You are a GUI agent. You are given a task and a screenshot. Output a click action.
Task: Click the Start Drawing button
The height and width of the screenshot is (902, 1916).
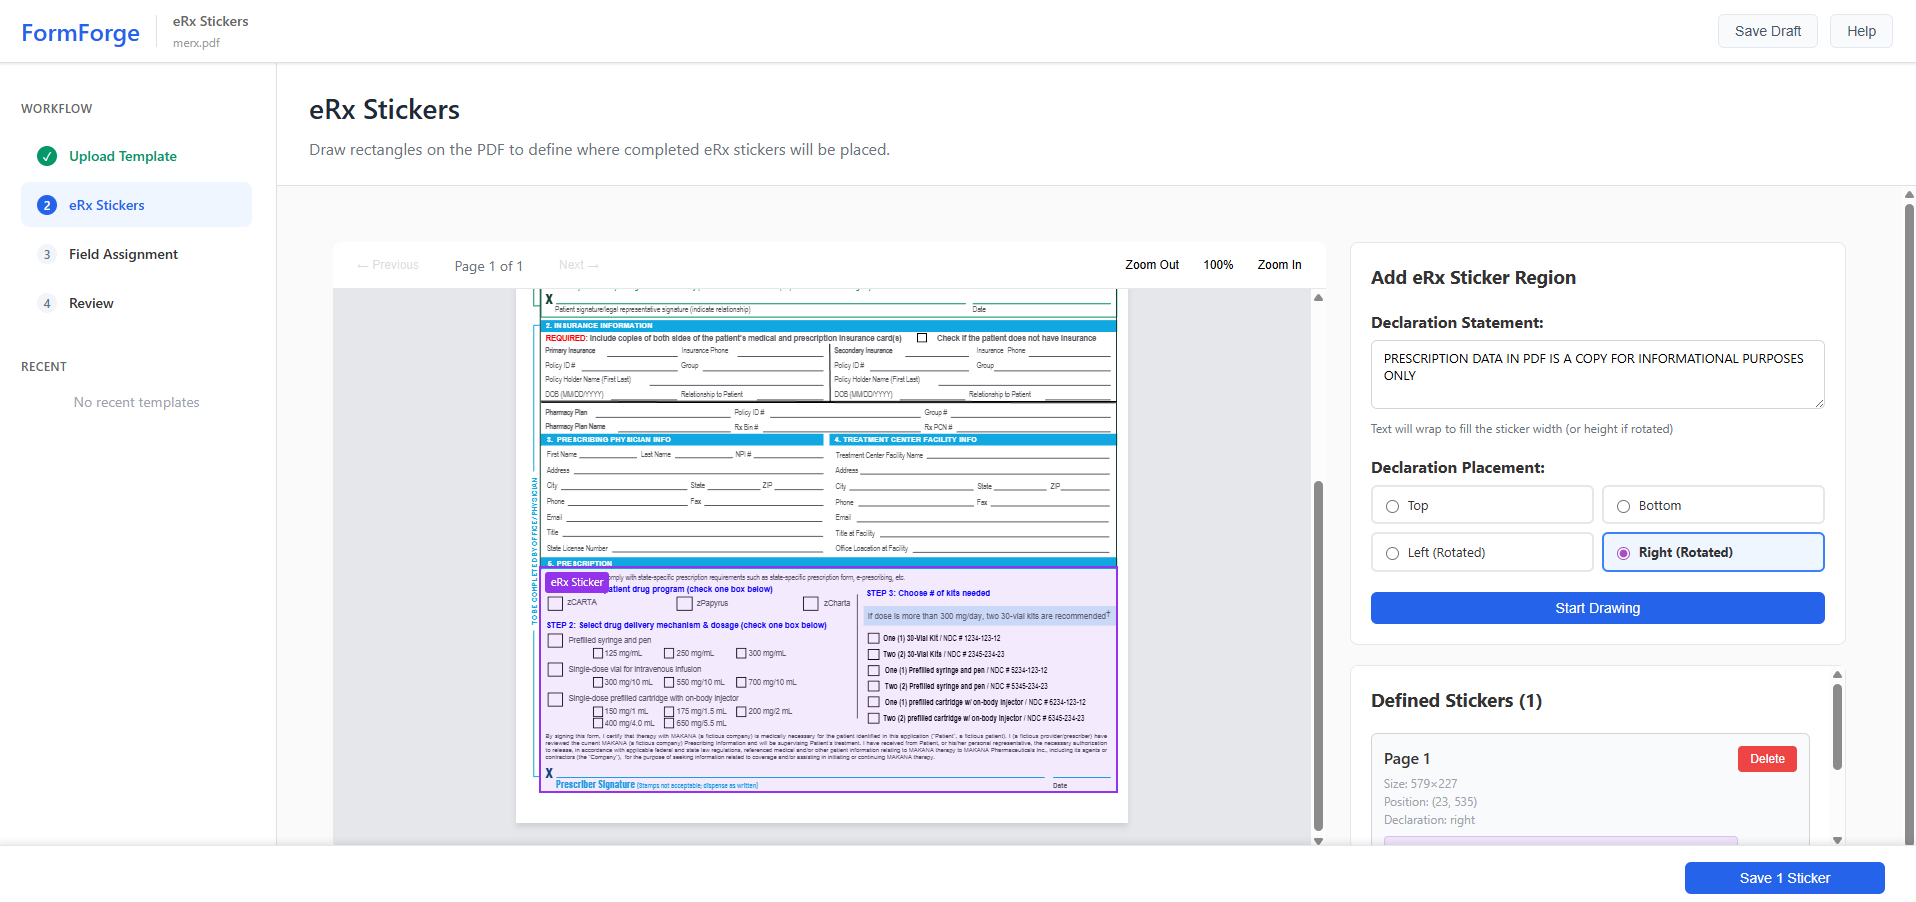(1597, 608)
